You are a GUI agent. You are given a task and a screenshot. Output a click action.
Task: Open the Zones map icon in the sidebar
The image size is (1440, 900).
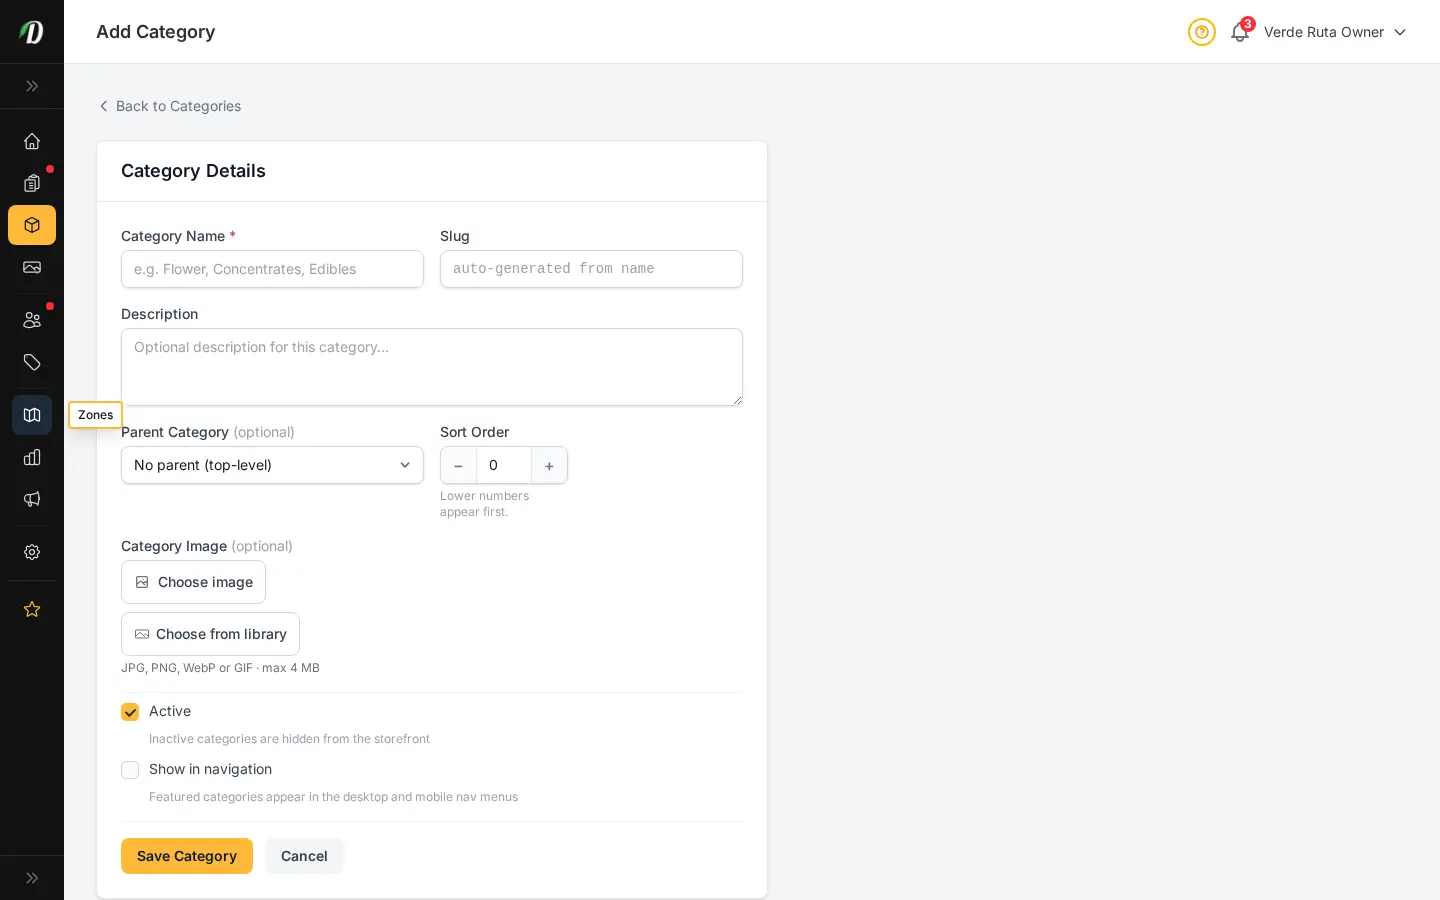click(x=32, y=415)
